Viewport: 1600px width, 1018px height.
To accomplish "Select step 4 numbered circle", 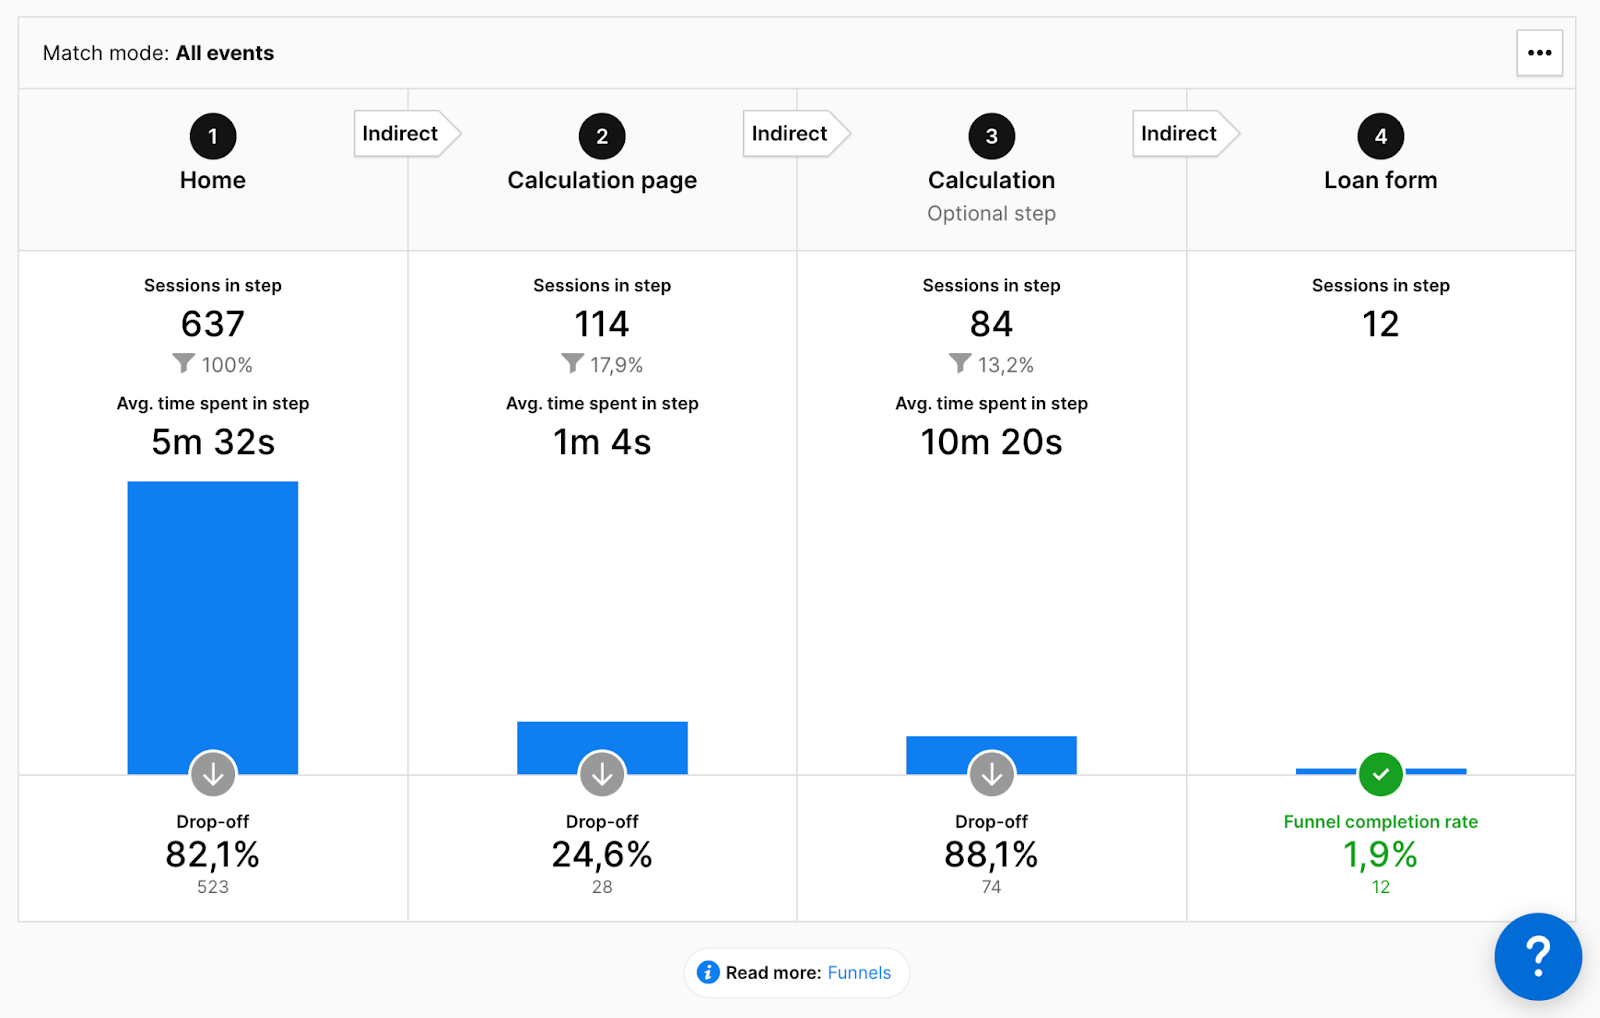I will click(1380, 137).
